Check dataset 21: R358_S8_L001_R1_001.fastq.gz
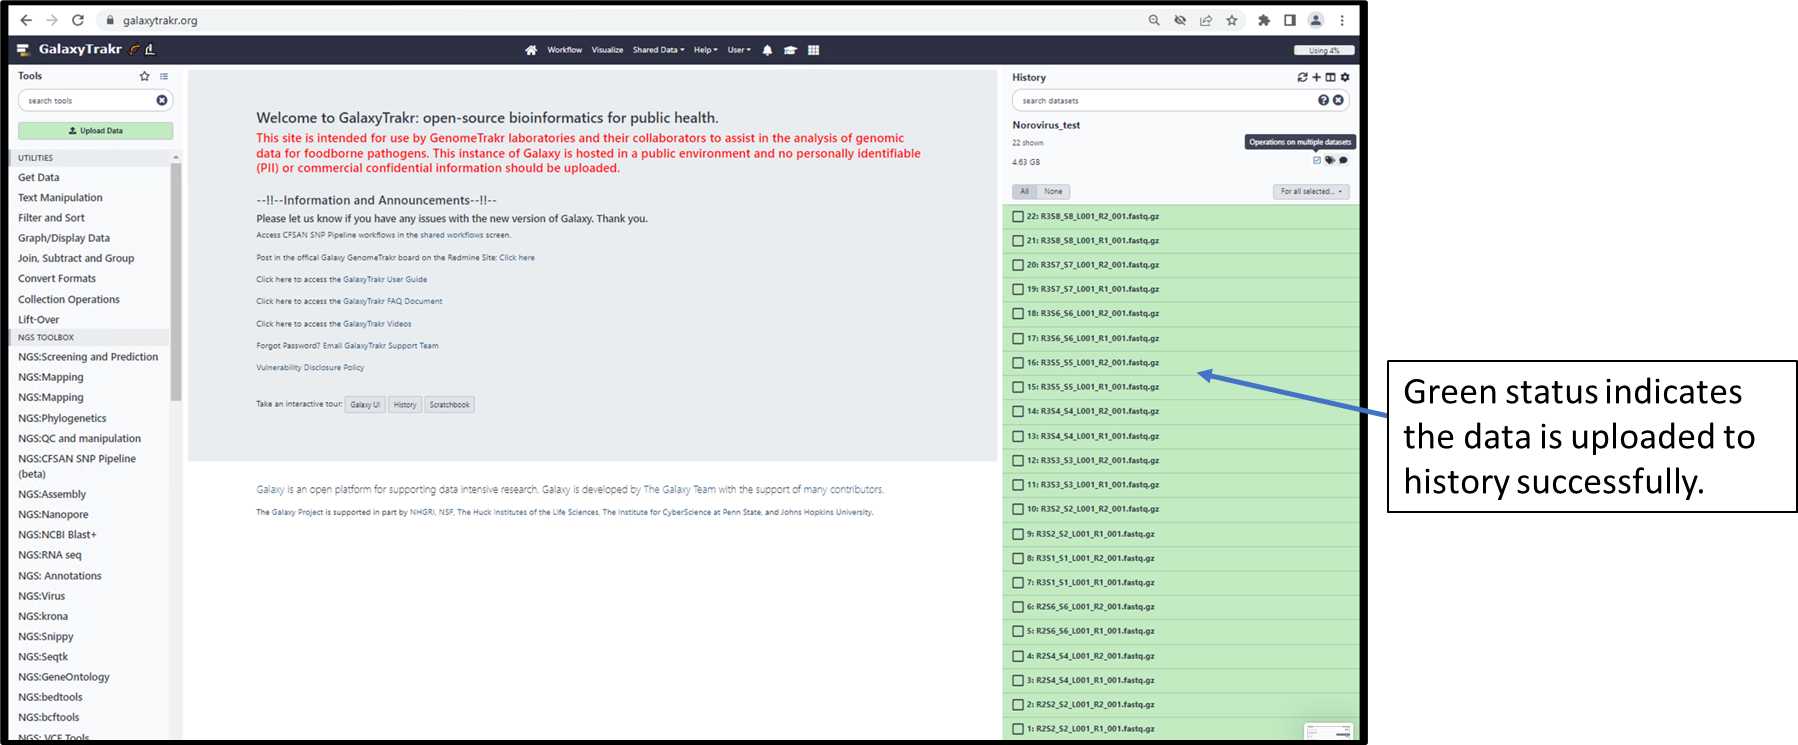 click(x=1018, y=241)
